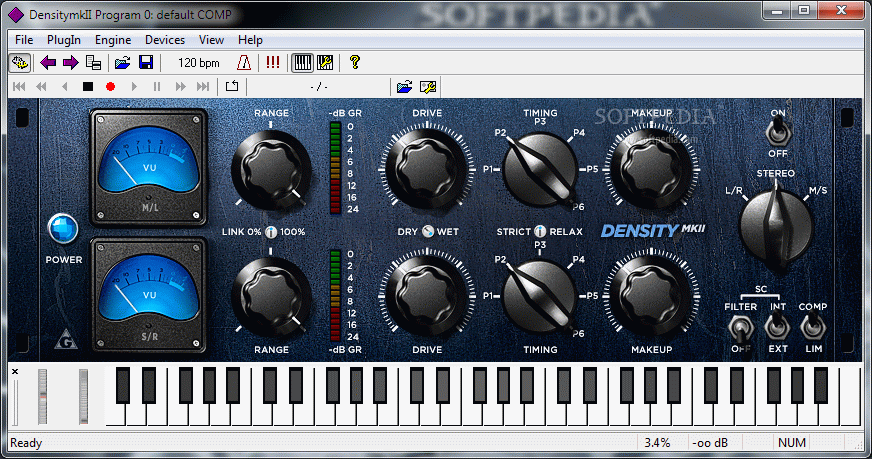Toggle the keyboard bar icon
Image resolution: width=872 pixels, height=459 pixels.
pyautogui.click(x=302, y=62)
